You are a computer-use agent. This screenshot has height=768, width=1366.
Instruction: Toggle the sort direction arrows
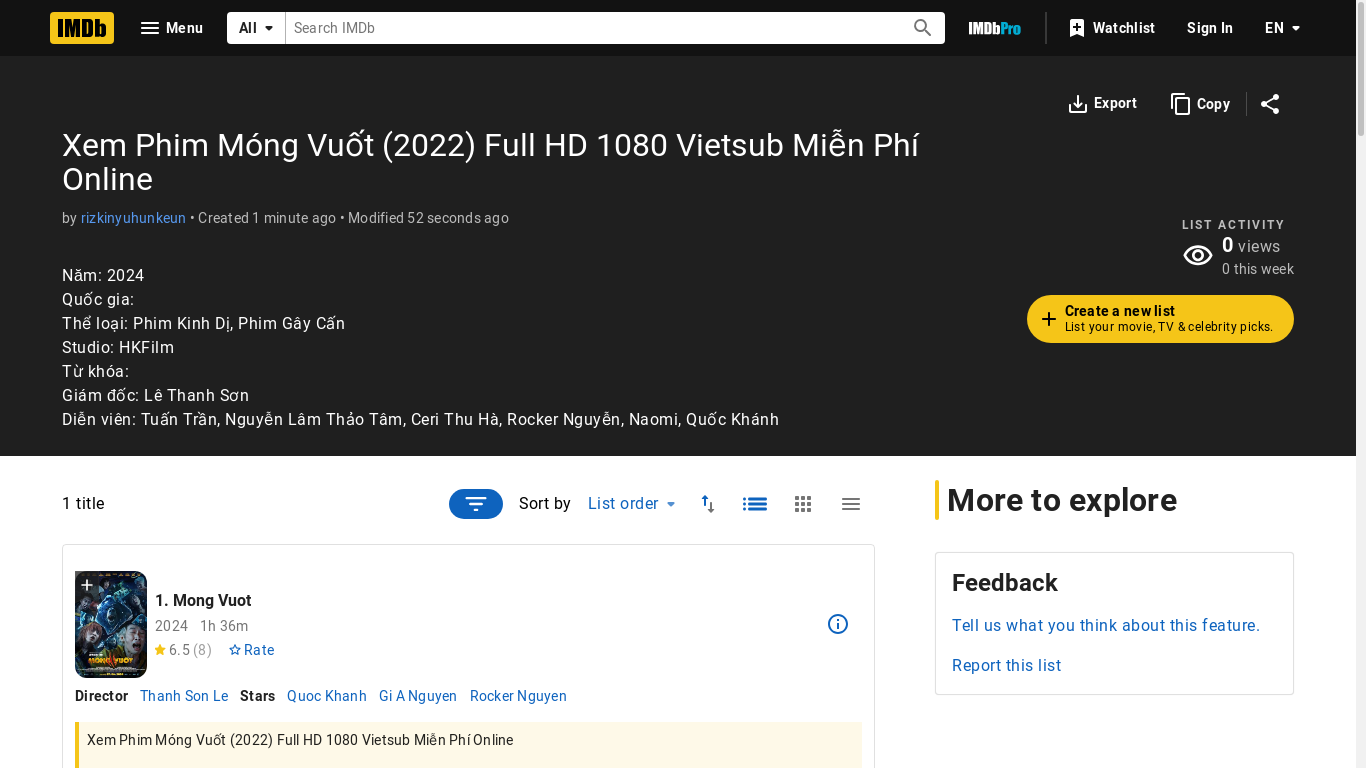708,504
